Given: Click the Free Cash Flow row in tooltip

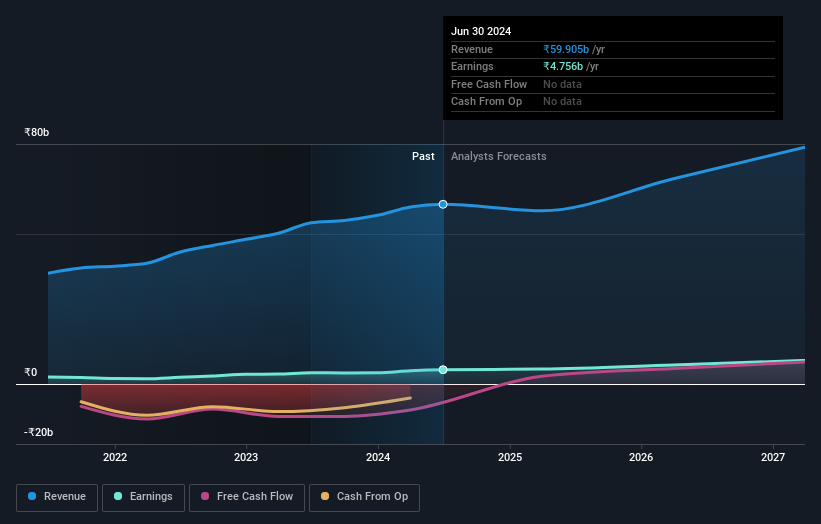Looking at the screenshot, I should click(x=613, y=84).
